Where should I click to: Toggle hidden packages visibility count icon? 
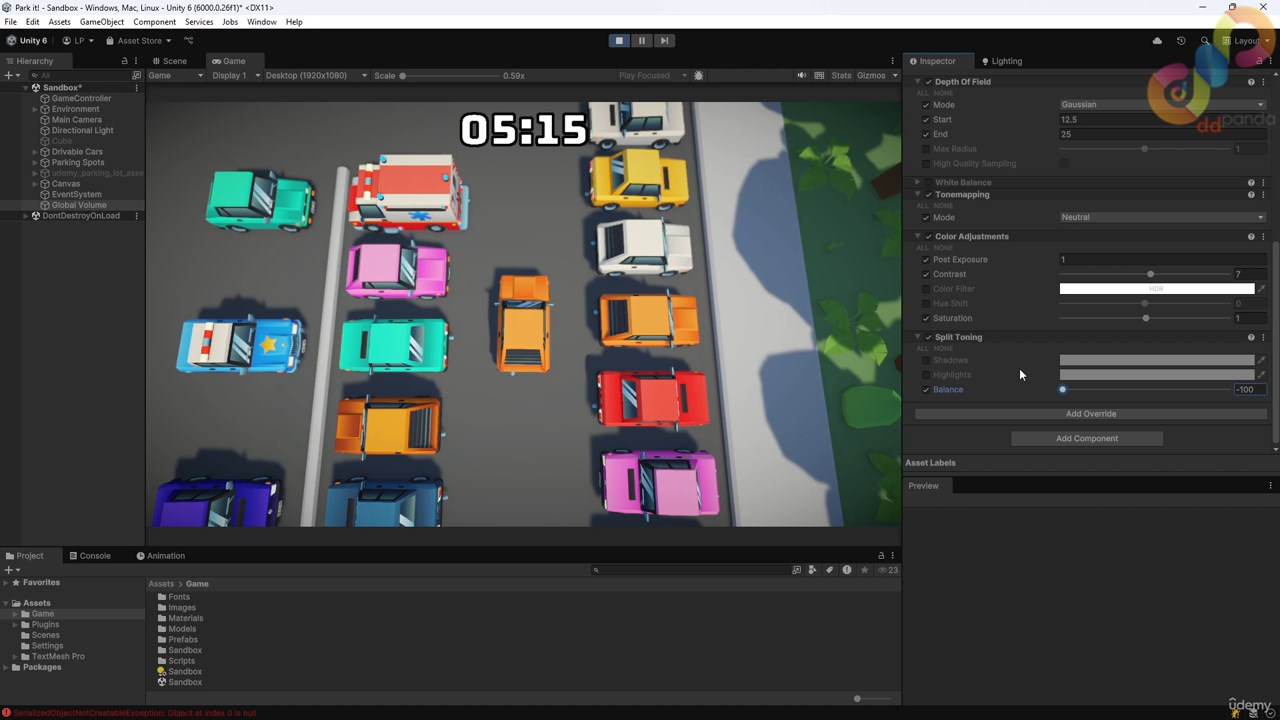[887, 570]
